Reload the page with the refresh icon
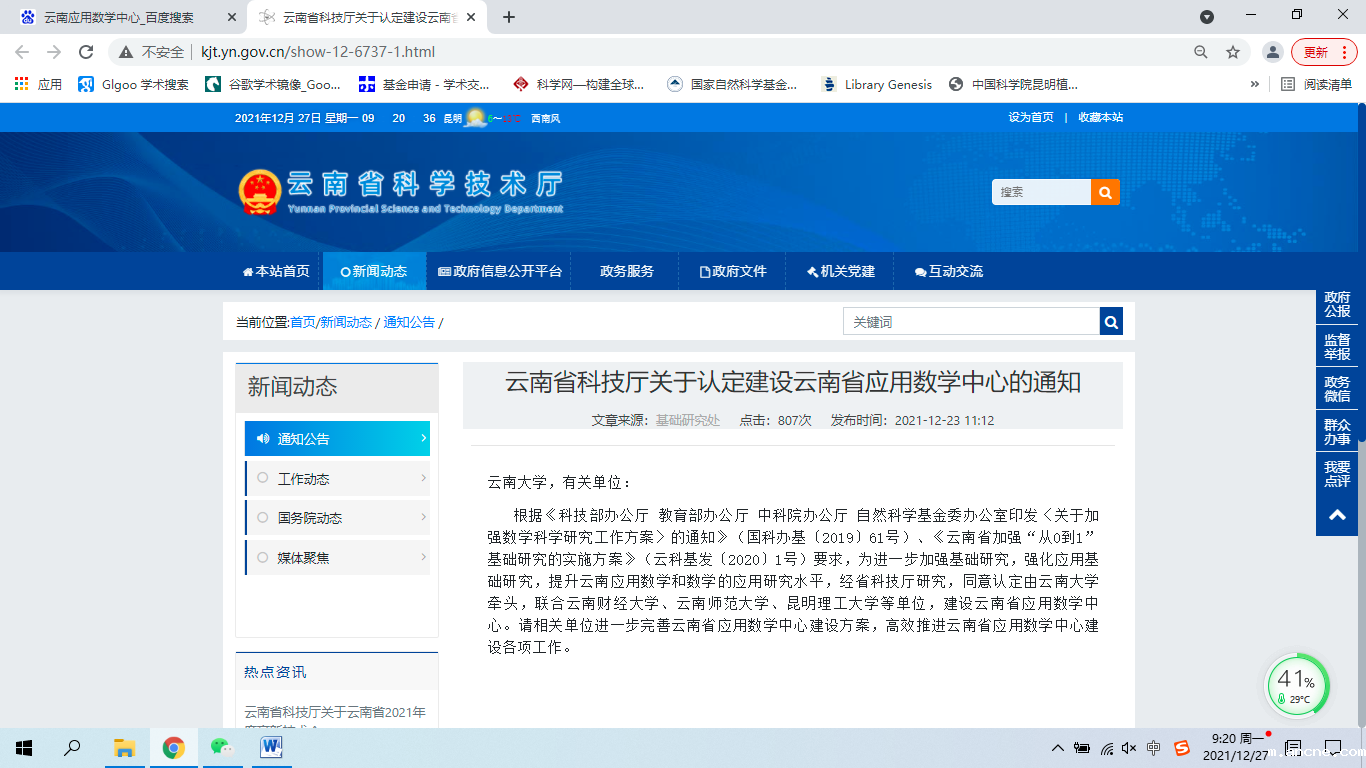 pyautogui.click(x=86, y=52)
